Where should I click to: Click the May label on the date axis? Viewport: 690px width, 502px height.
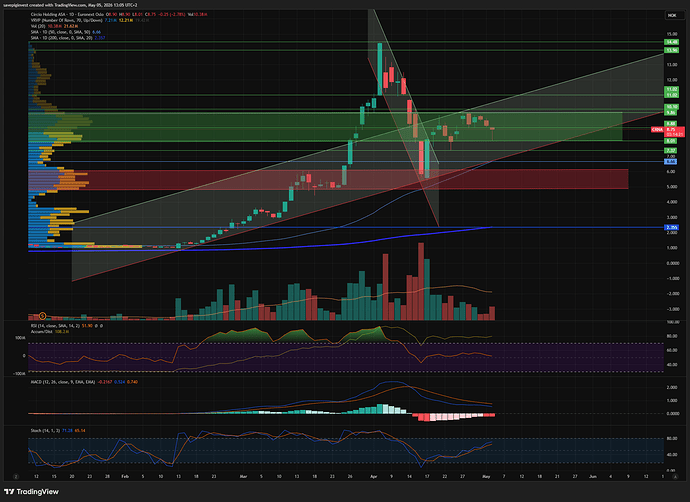[x=486, y=476]
